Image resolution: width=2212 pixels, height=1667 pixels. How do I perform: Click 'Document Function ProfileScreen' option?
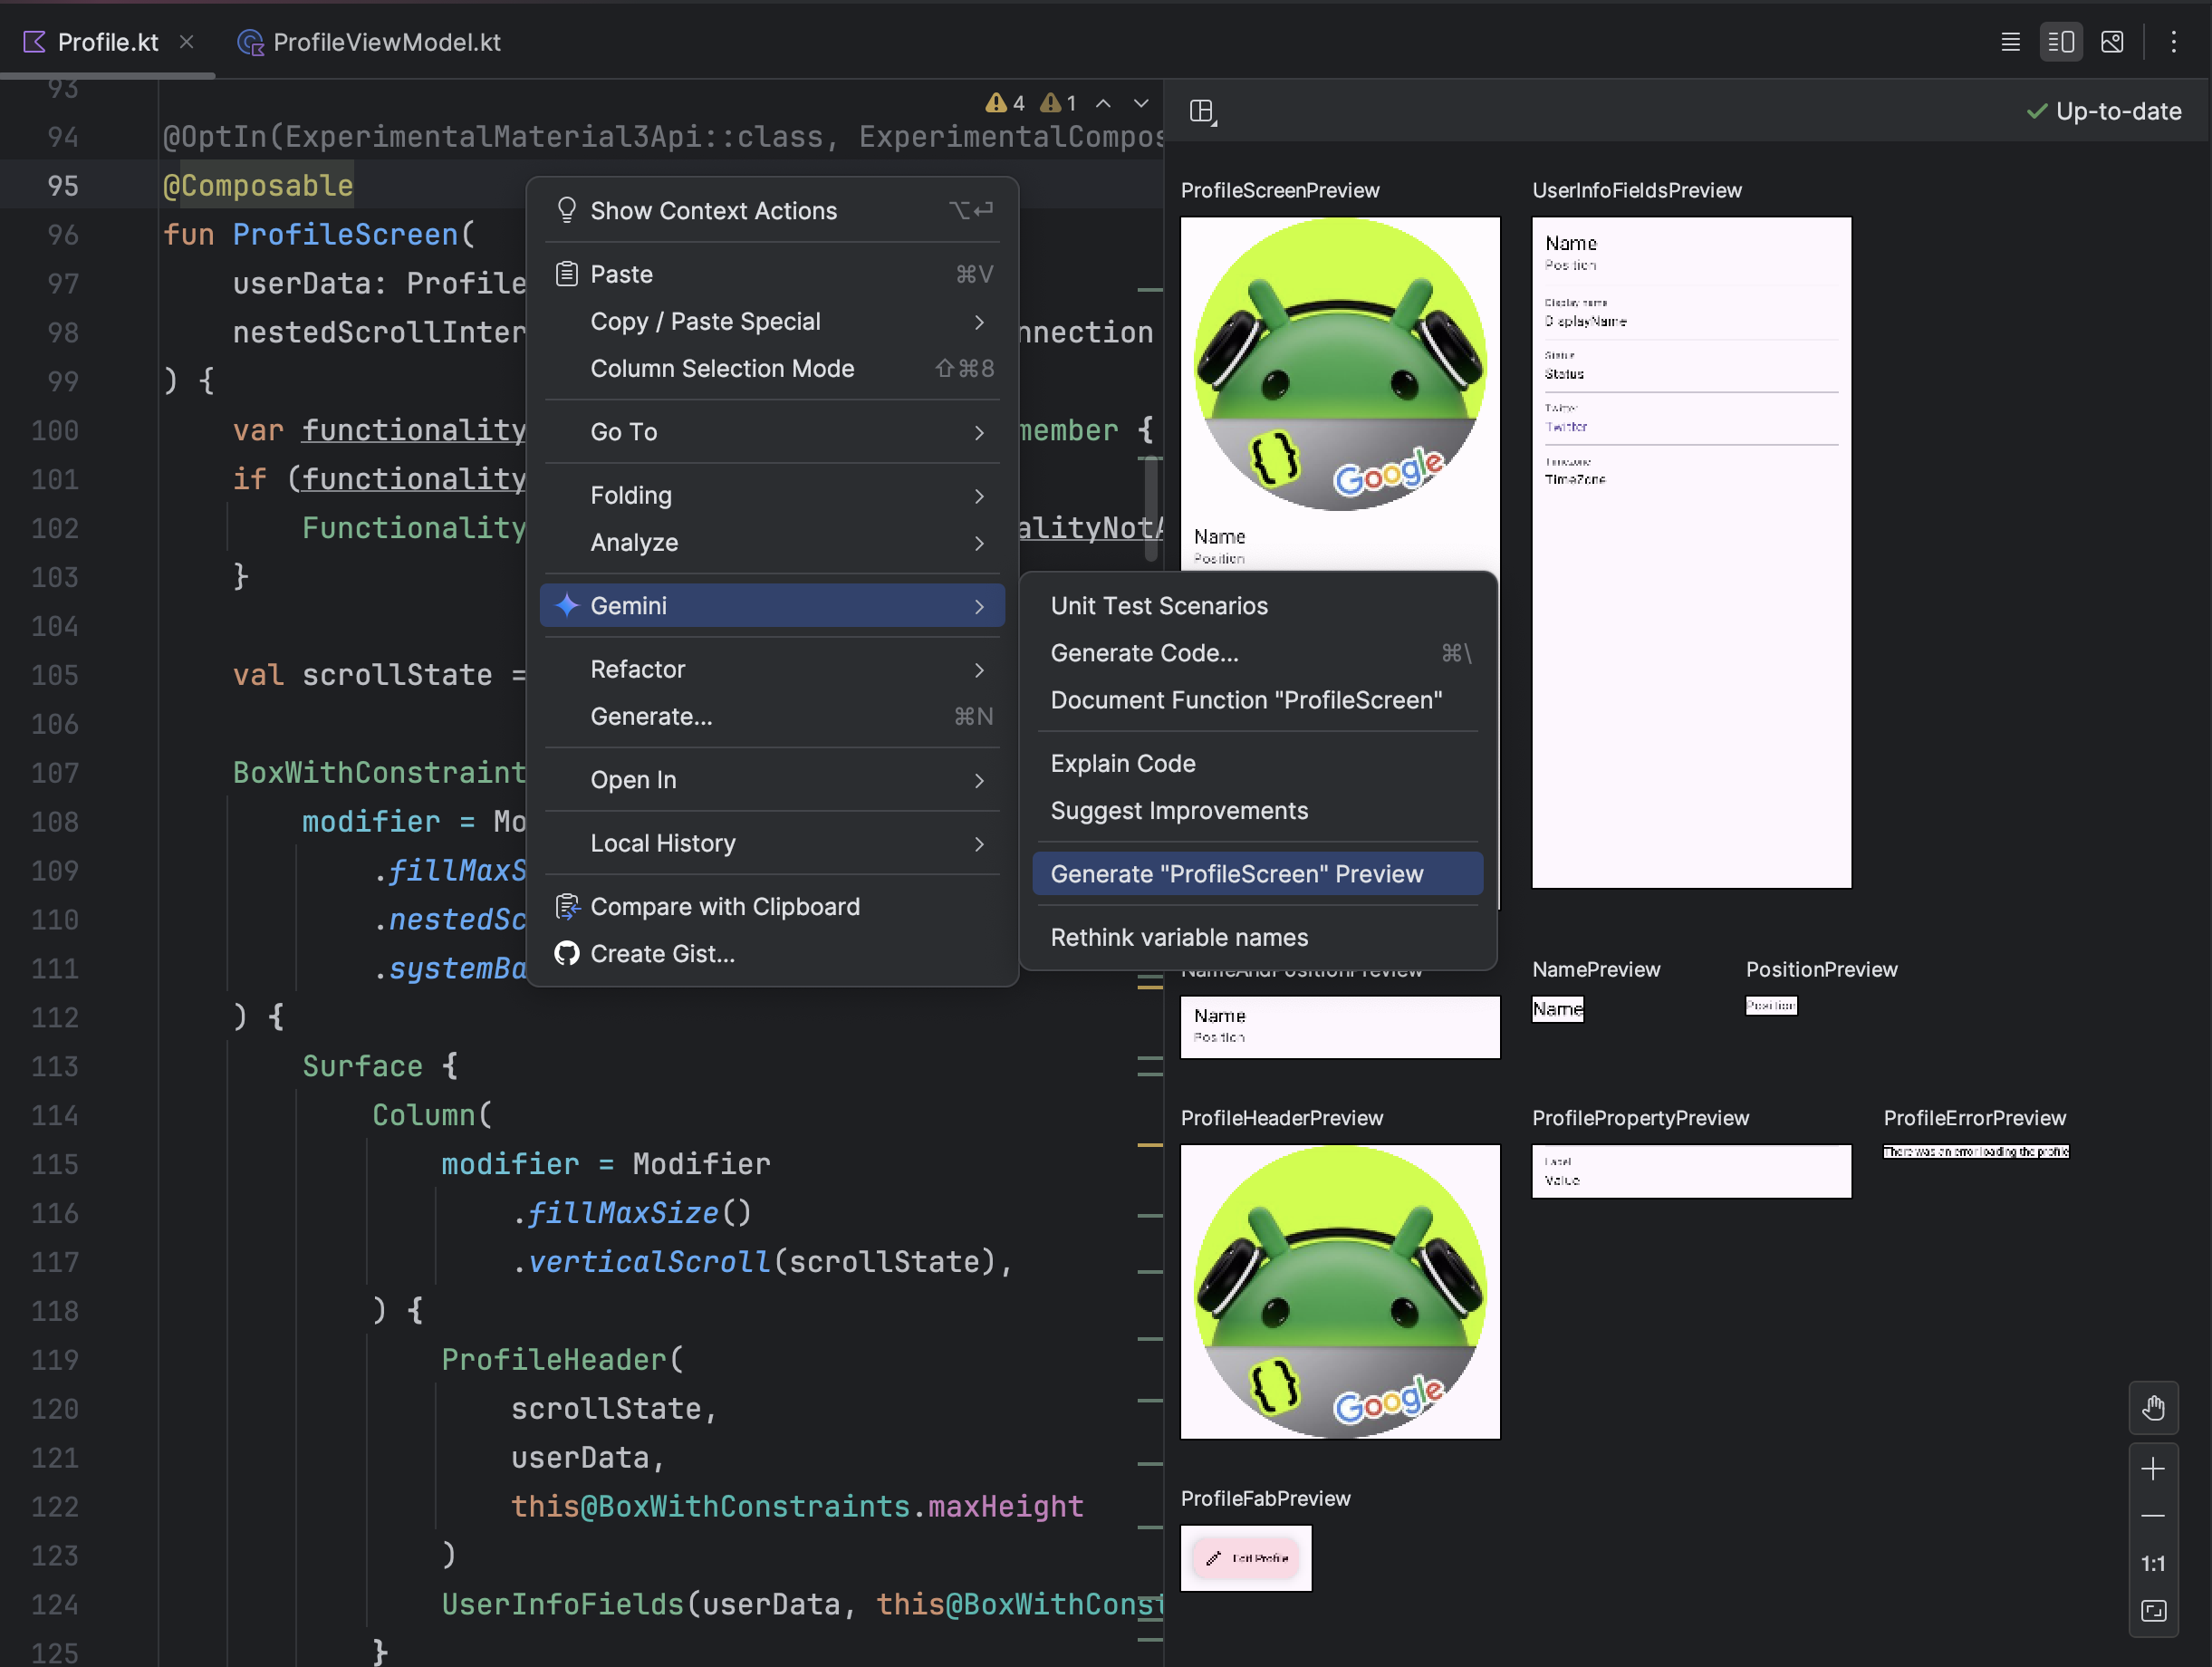point(1246,699)
